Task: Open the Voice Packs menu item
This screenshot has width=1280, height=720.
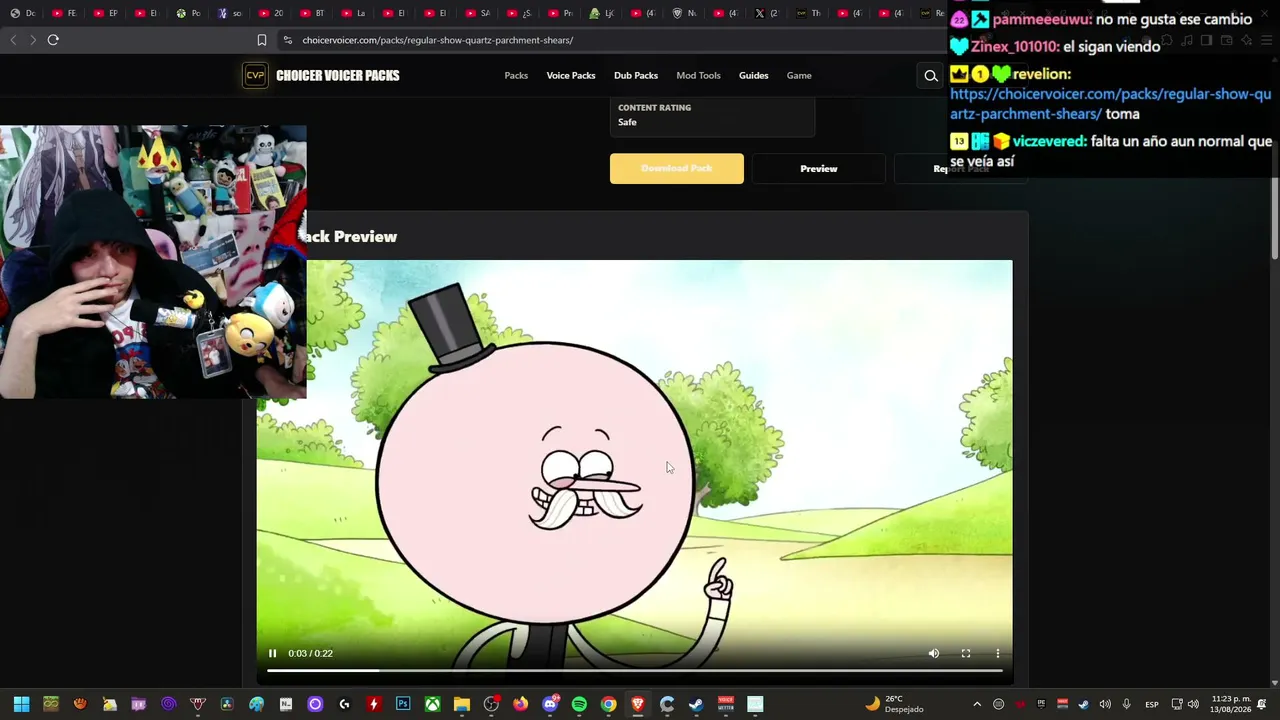Action: (571, 76)
